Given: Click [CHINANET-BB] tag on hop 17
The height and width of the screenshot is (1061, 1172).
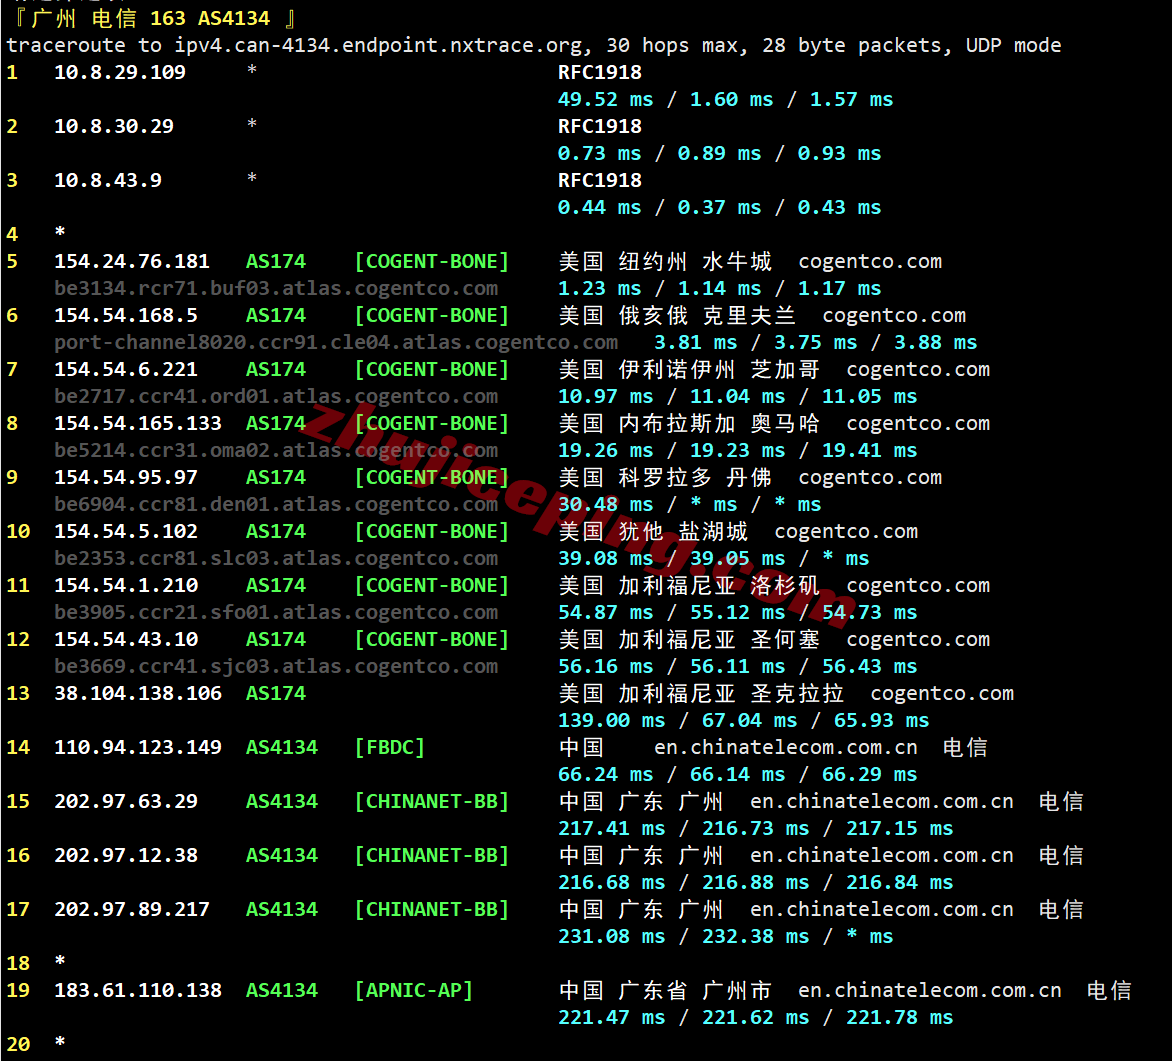Looking at the screenshot, I should 431,910.
